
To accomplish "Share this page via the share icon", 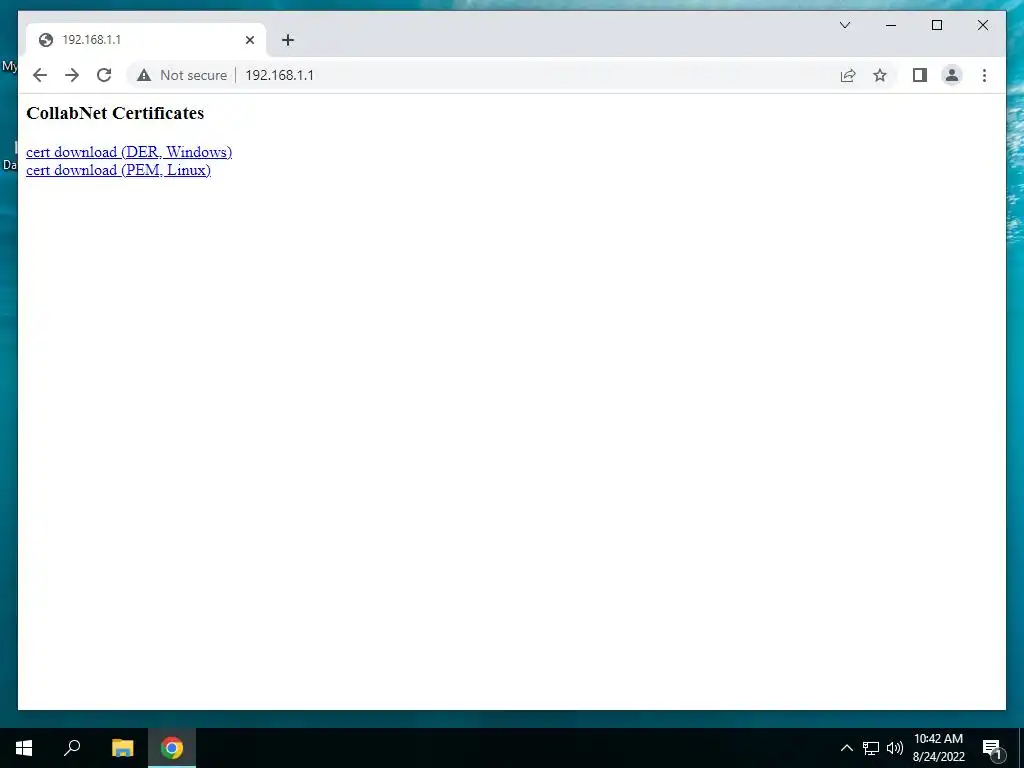I will click(848, 75).
